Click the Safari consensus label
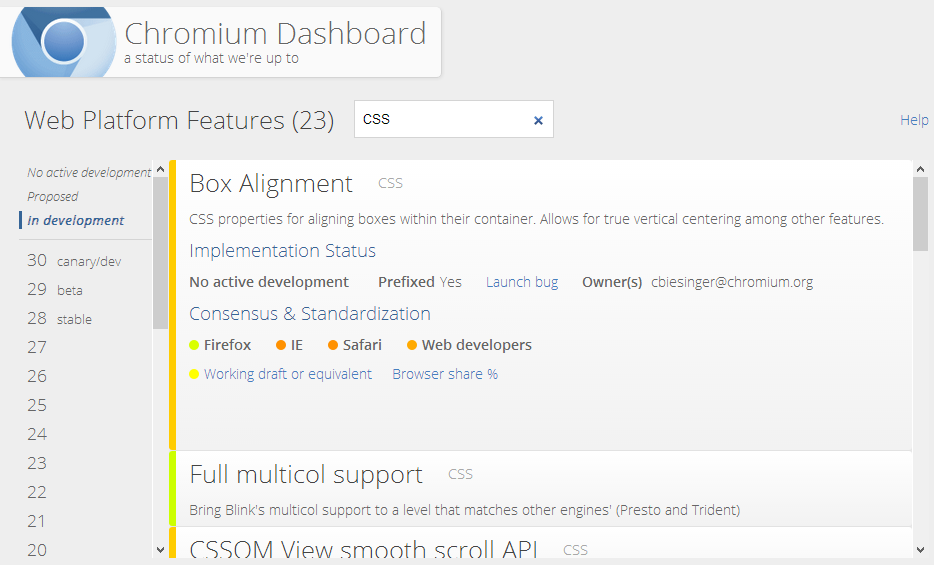934x565 pixels. [x=362, y=345]
